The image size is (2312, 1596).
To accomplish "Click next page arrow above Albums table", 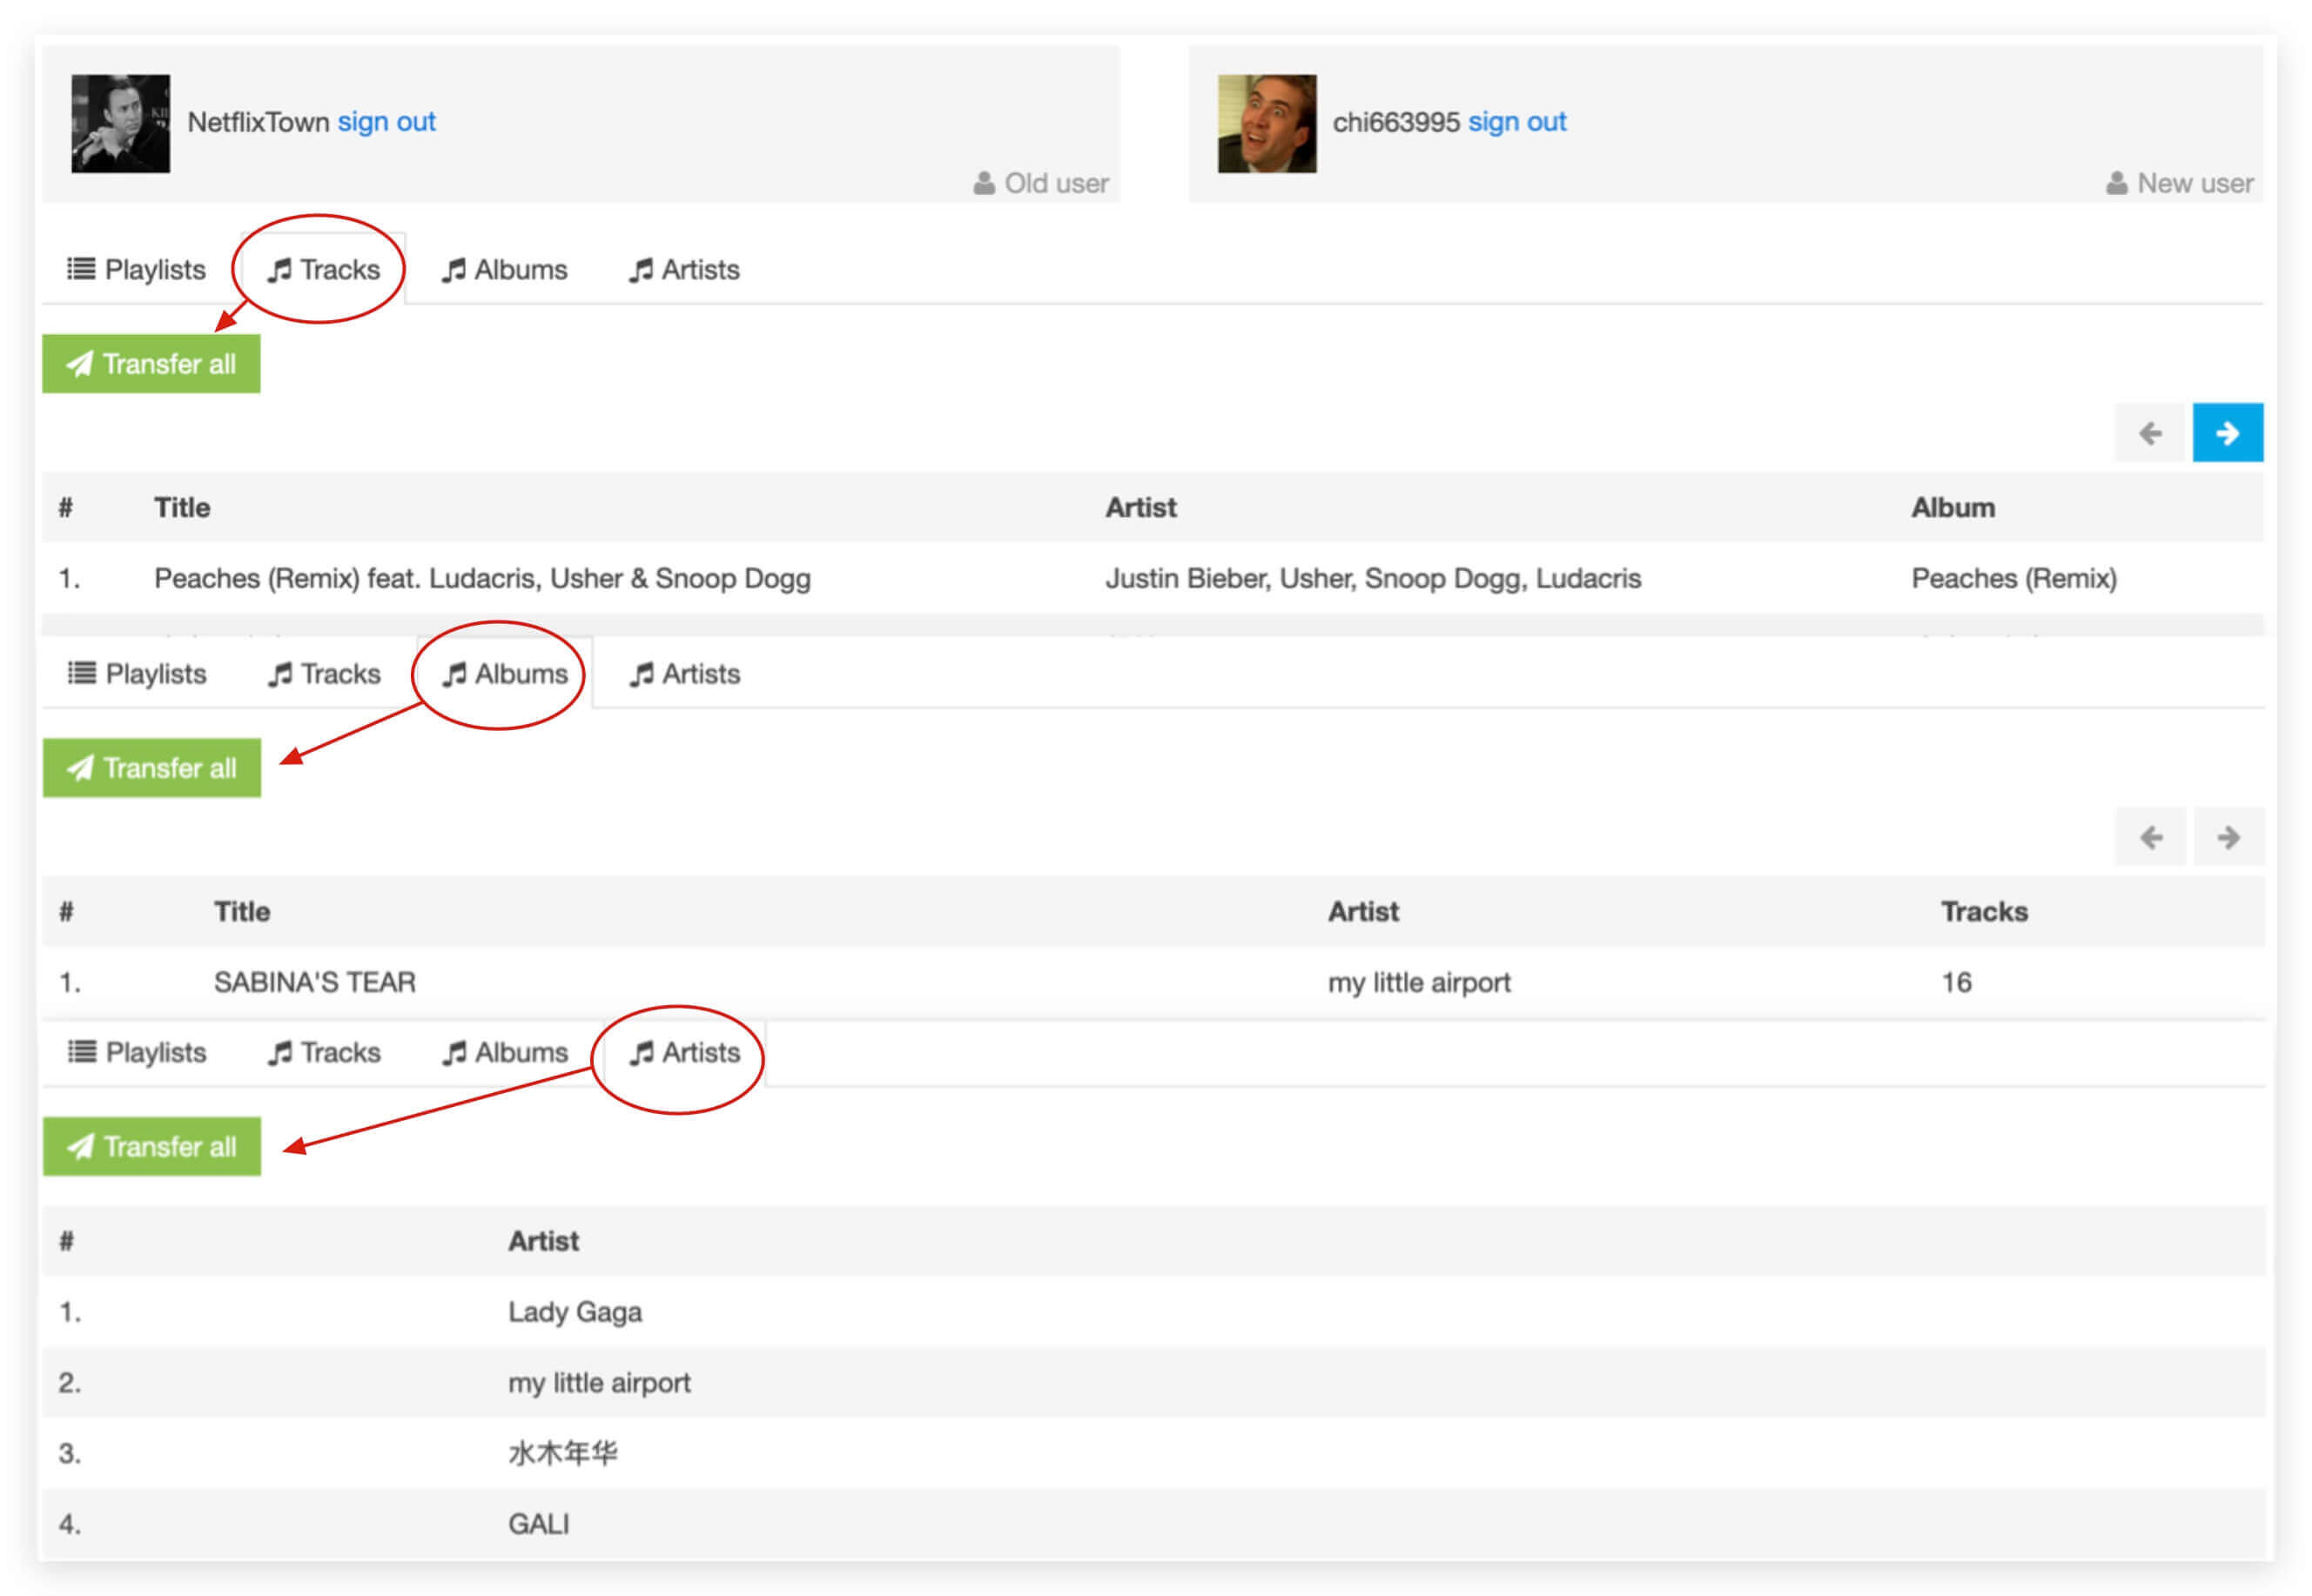I will [x=2228, y=837].
